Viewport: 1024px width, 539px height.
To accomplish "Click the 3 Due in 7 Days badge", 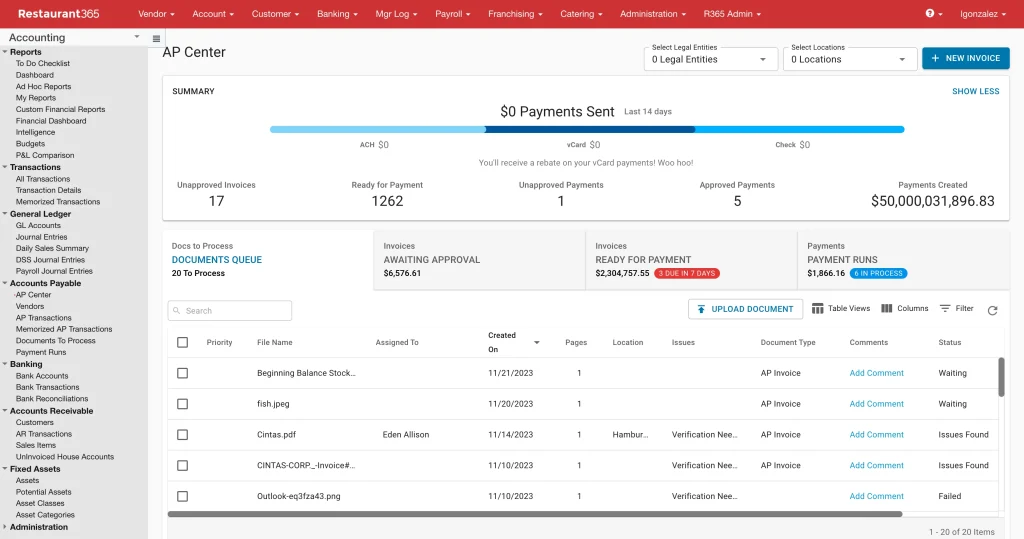I will click(687, 273).
